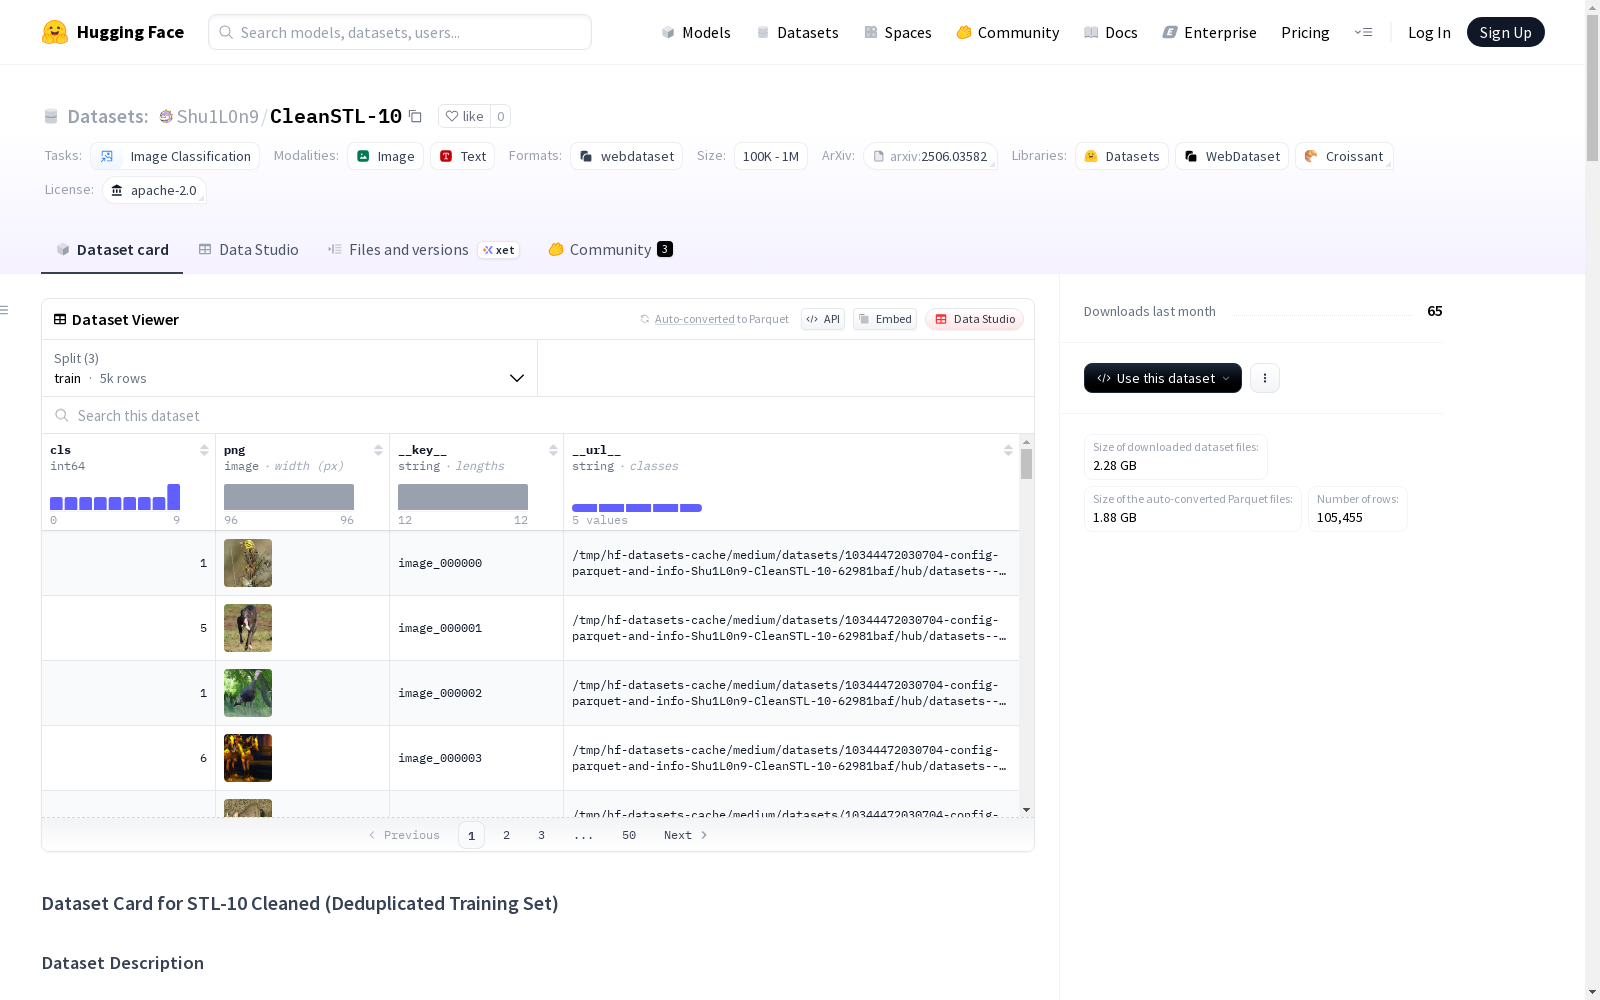Click the __url__ classes distribution bars

637,508
